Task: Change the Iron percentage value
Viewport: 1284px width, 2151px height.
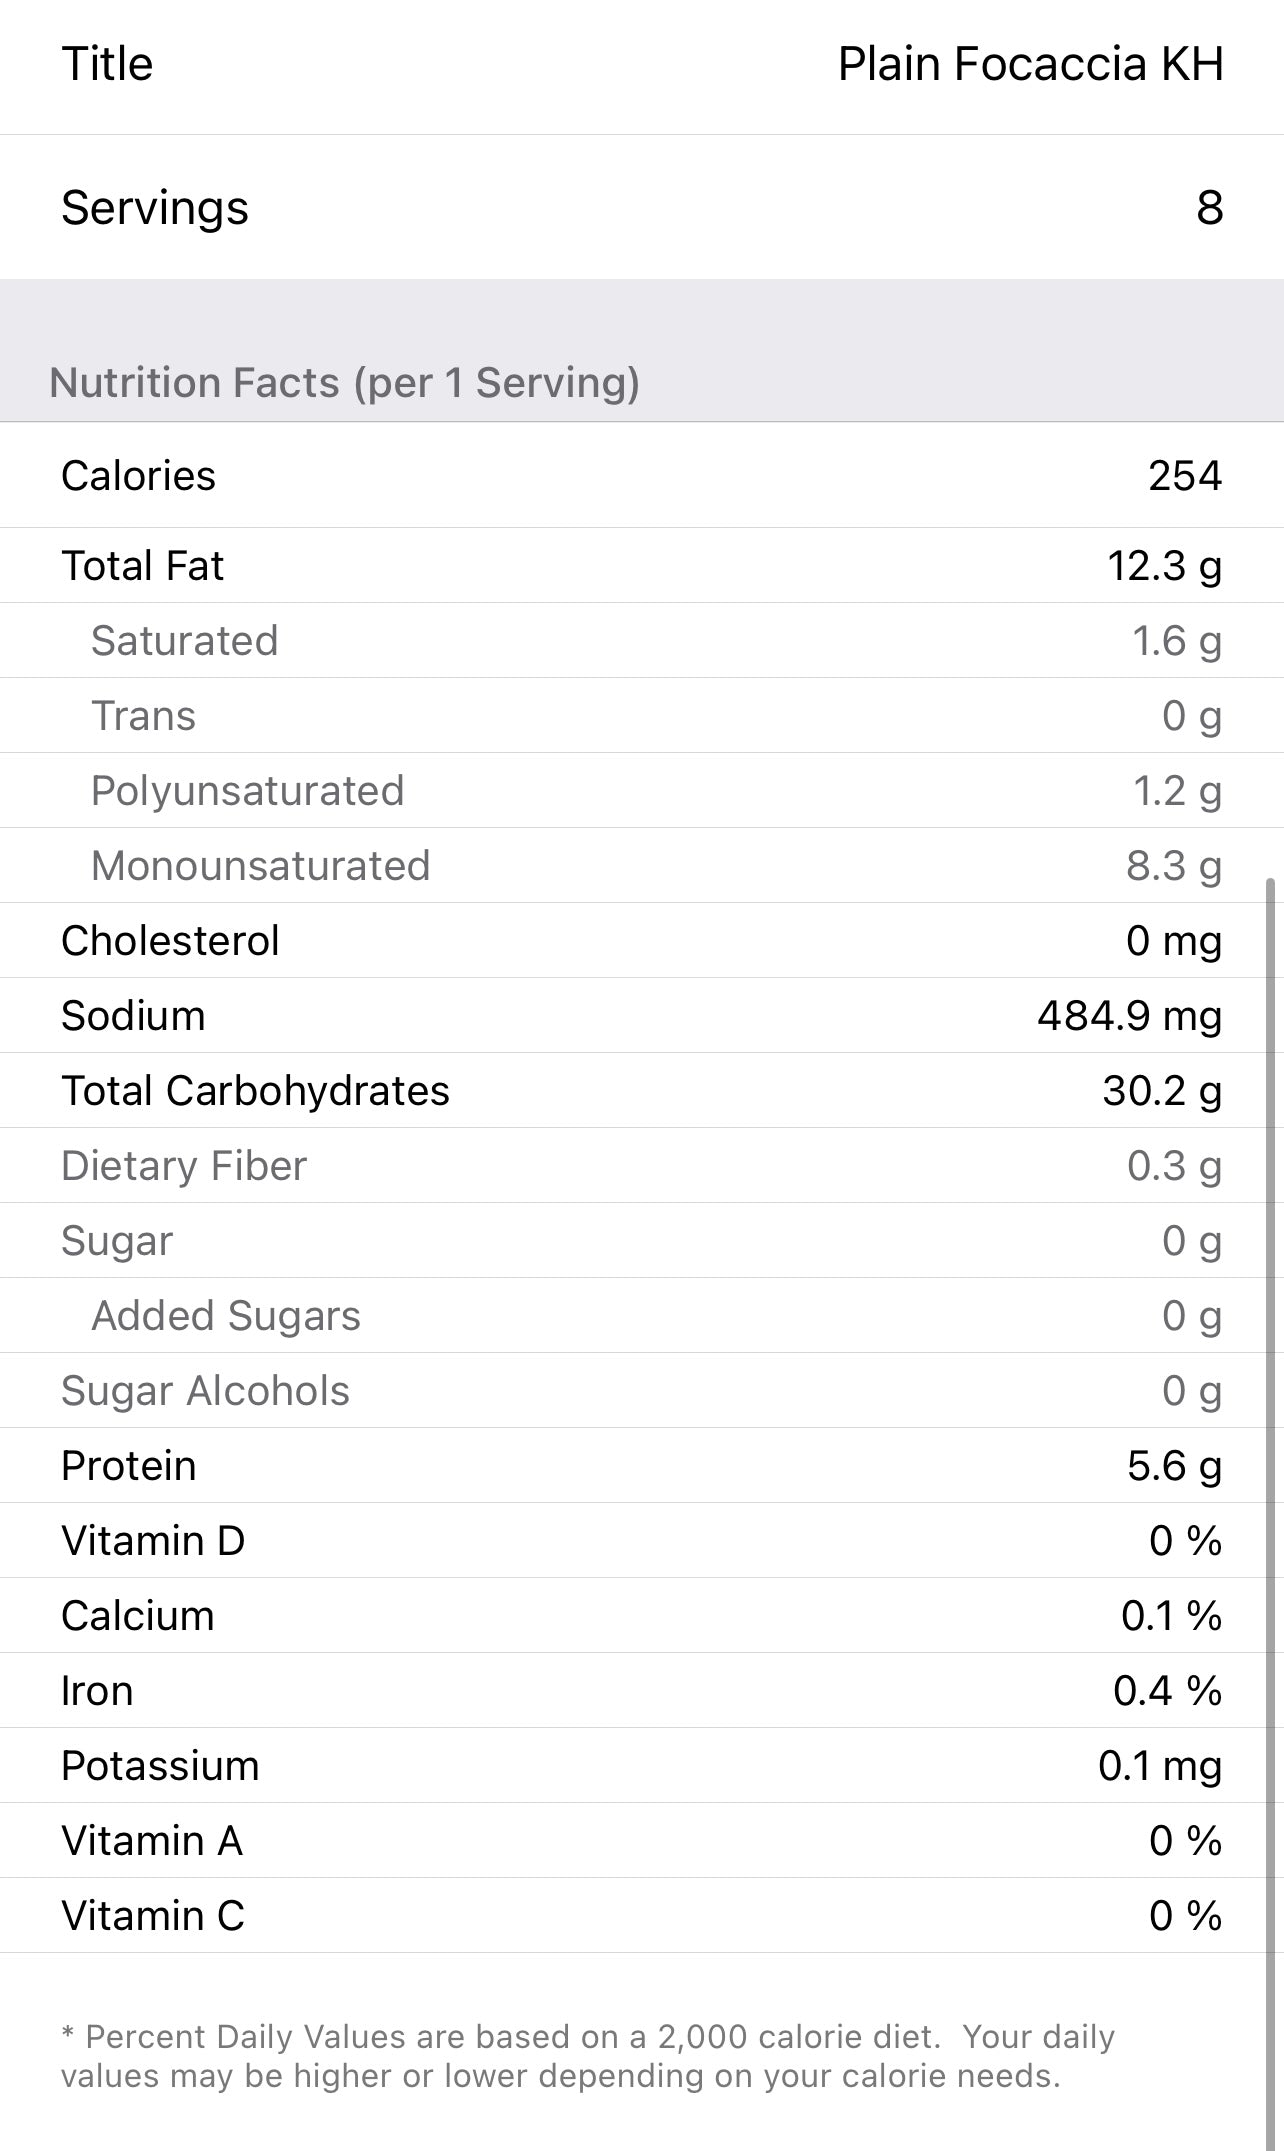Action: pos(1167,1691)
